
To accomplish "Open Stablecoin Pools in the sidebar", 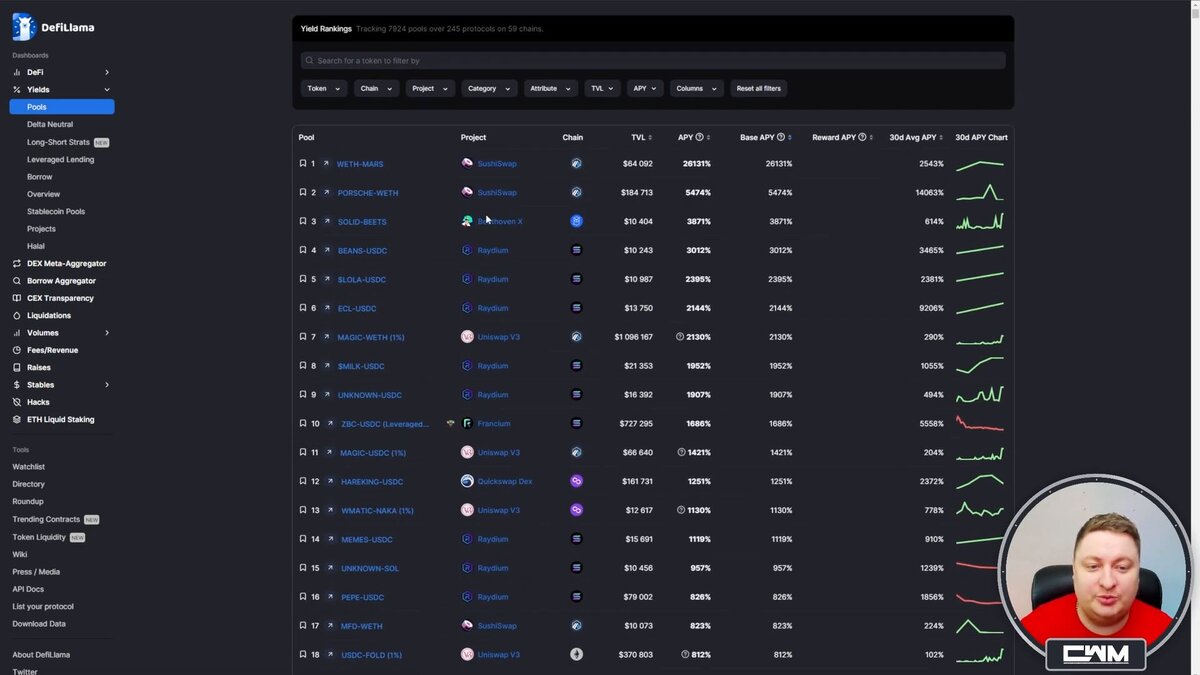I will [x=56, y=211].
